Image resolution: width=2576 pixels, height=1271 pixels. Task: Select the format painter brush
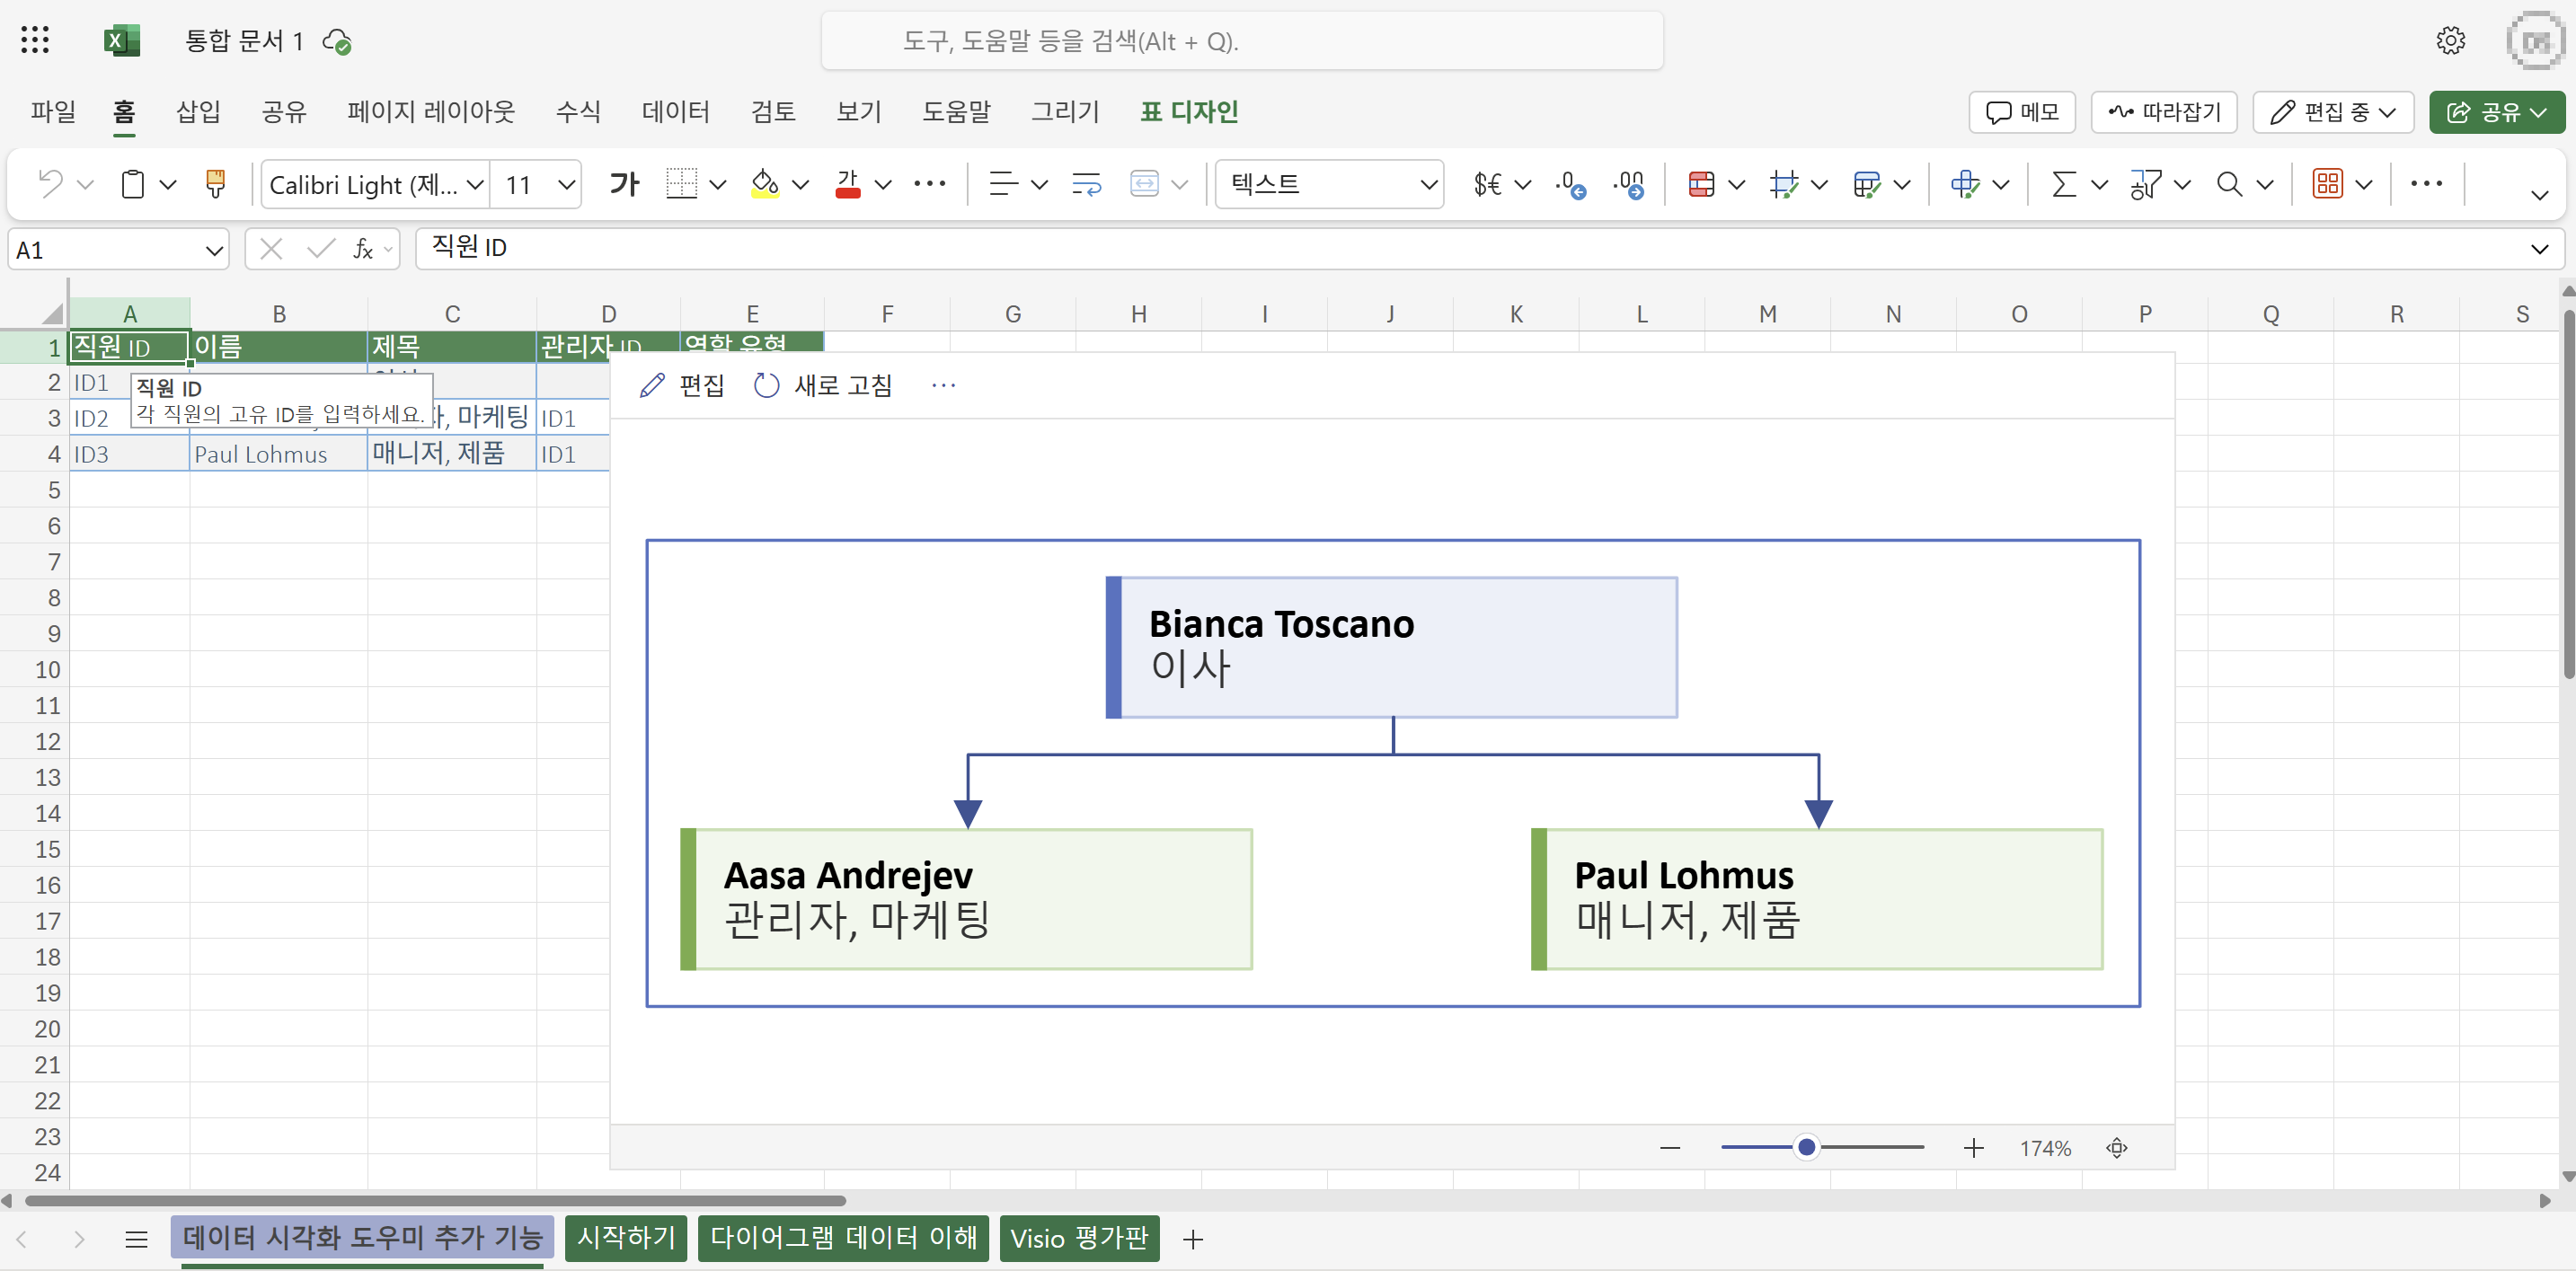215,184
